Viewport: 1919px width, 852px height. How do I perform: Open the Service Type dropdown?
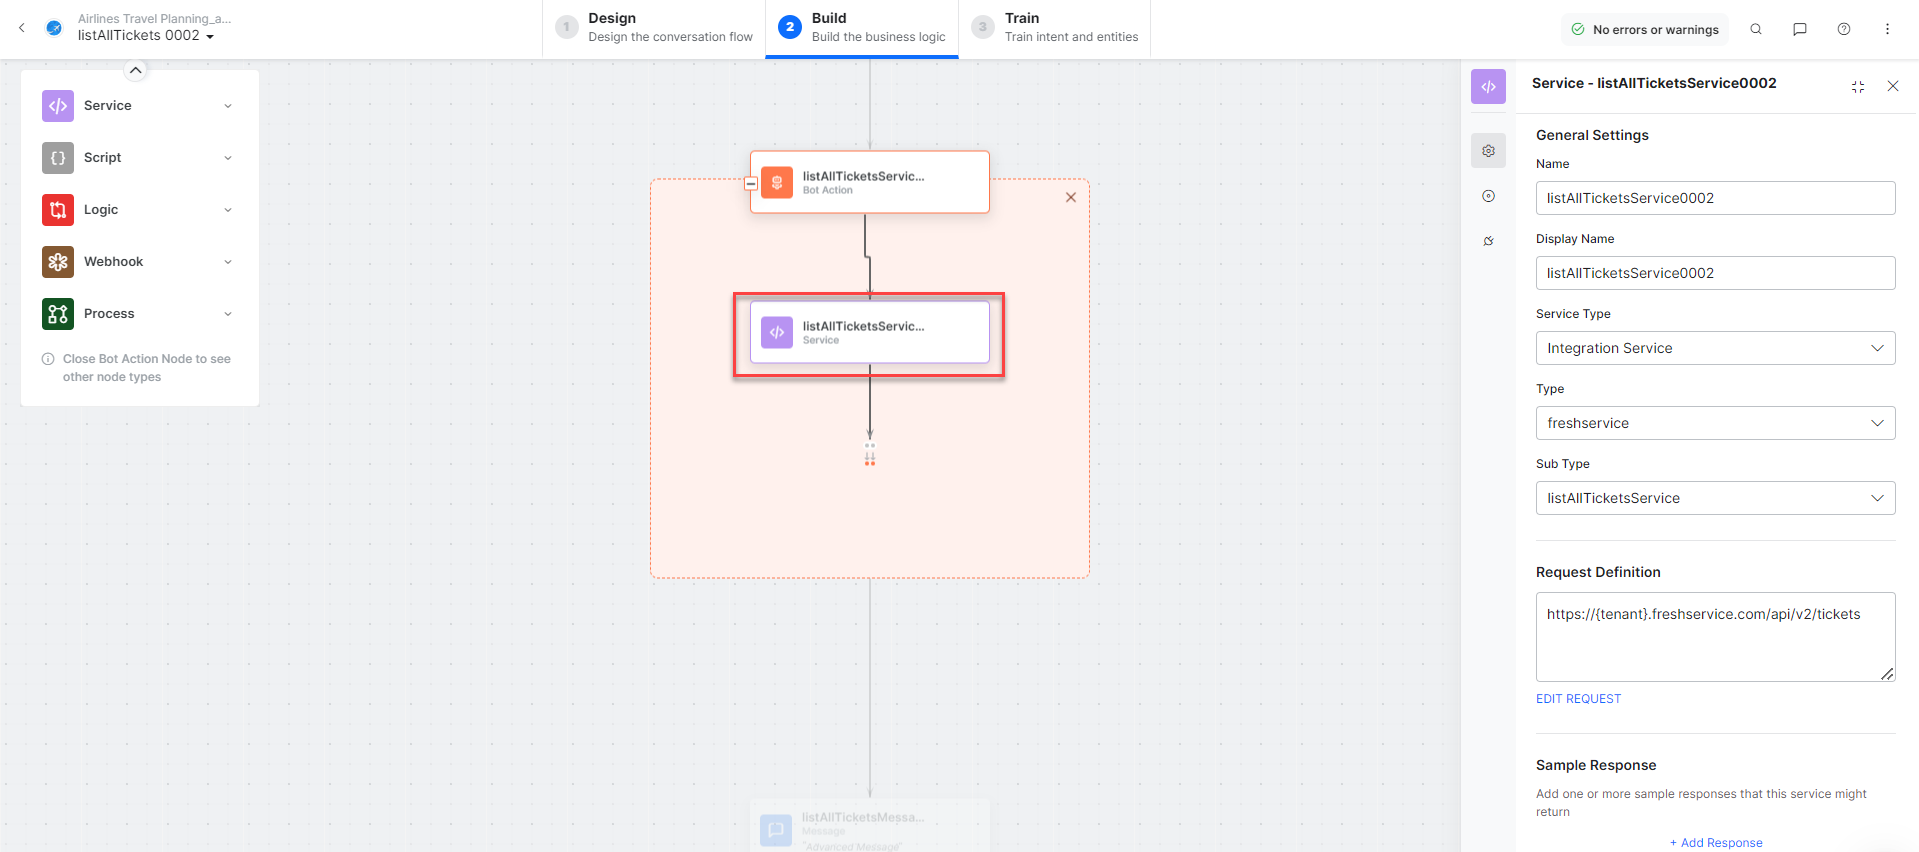click(1714, 348)
